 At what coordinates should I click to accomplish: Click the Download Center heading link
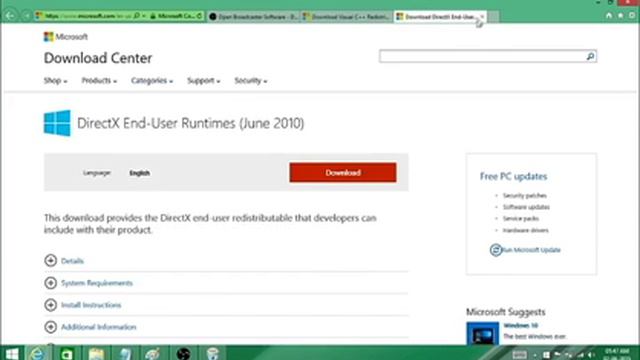click(98, 58)
